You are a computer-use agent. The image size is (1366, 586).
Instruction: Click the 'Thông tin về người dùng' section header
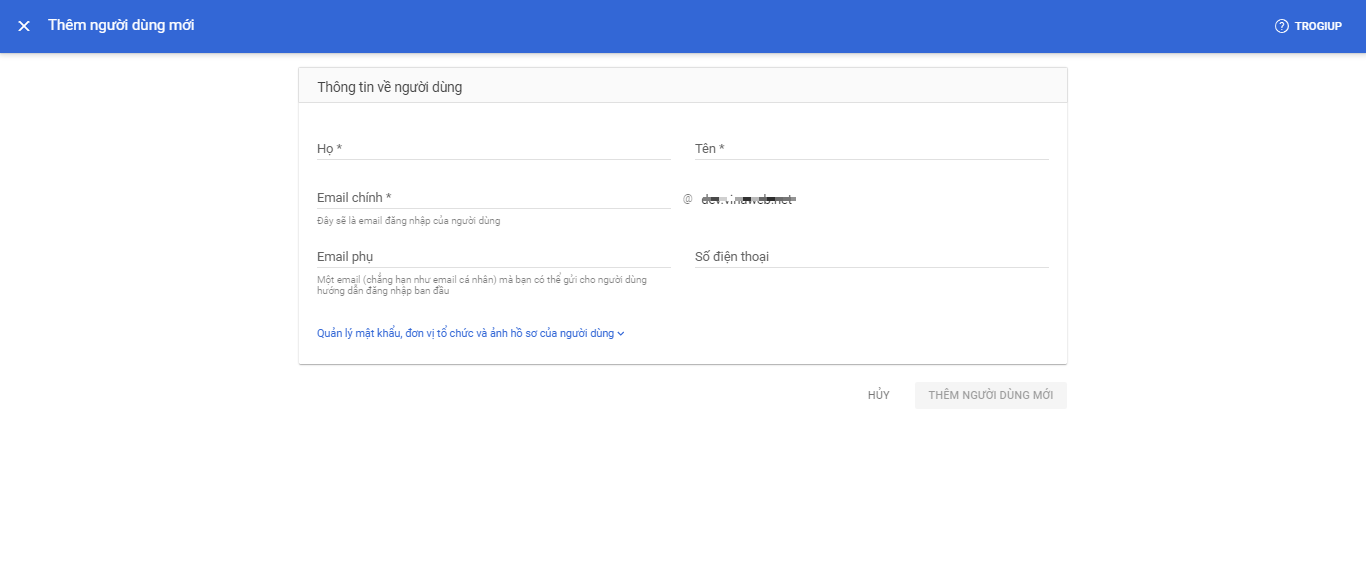pos(389,87)
